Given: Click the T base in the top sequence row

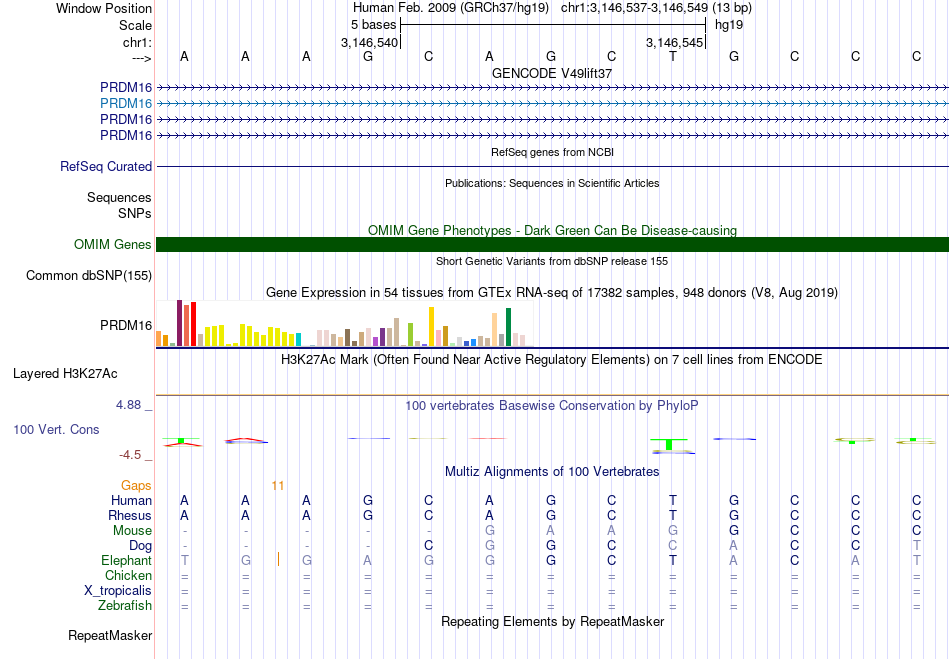Looking at the screenshot, I should tap(673, 56).
